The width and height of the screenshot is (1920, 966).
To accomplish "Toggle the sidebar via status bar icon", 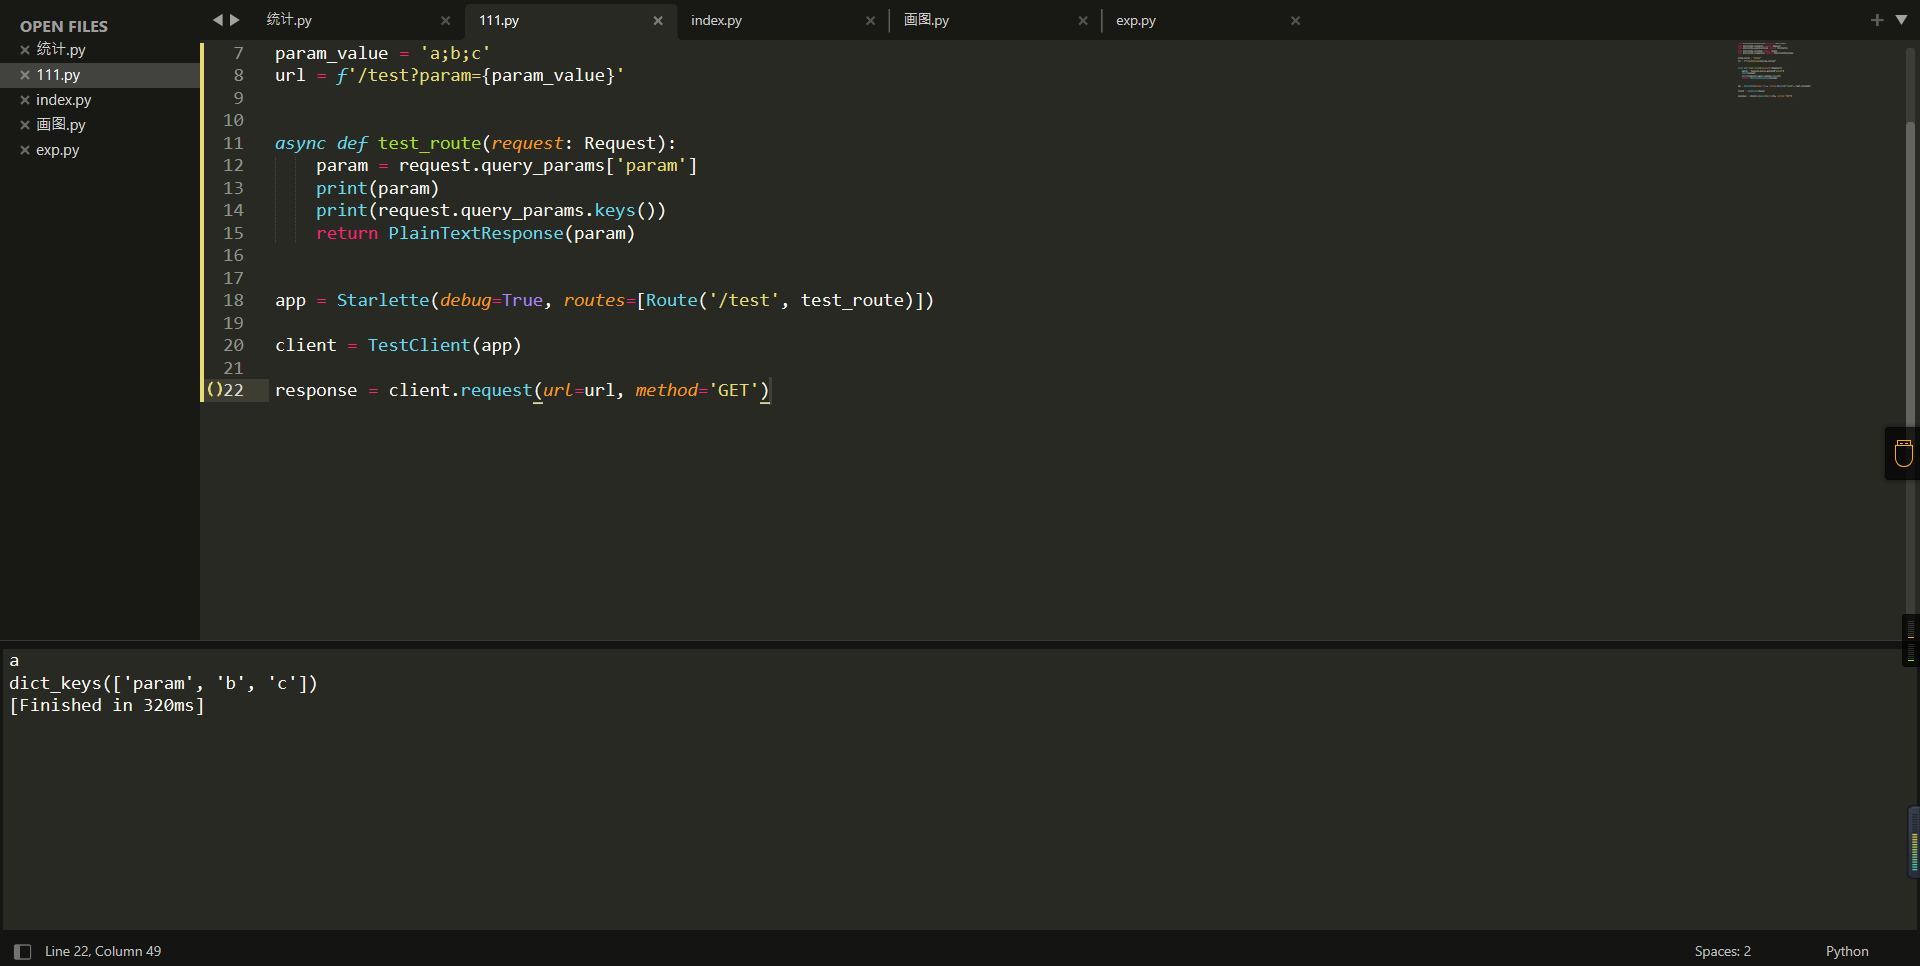I will [x=22, y=952].
